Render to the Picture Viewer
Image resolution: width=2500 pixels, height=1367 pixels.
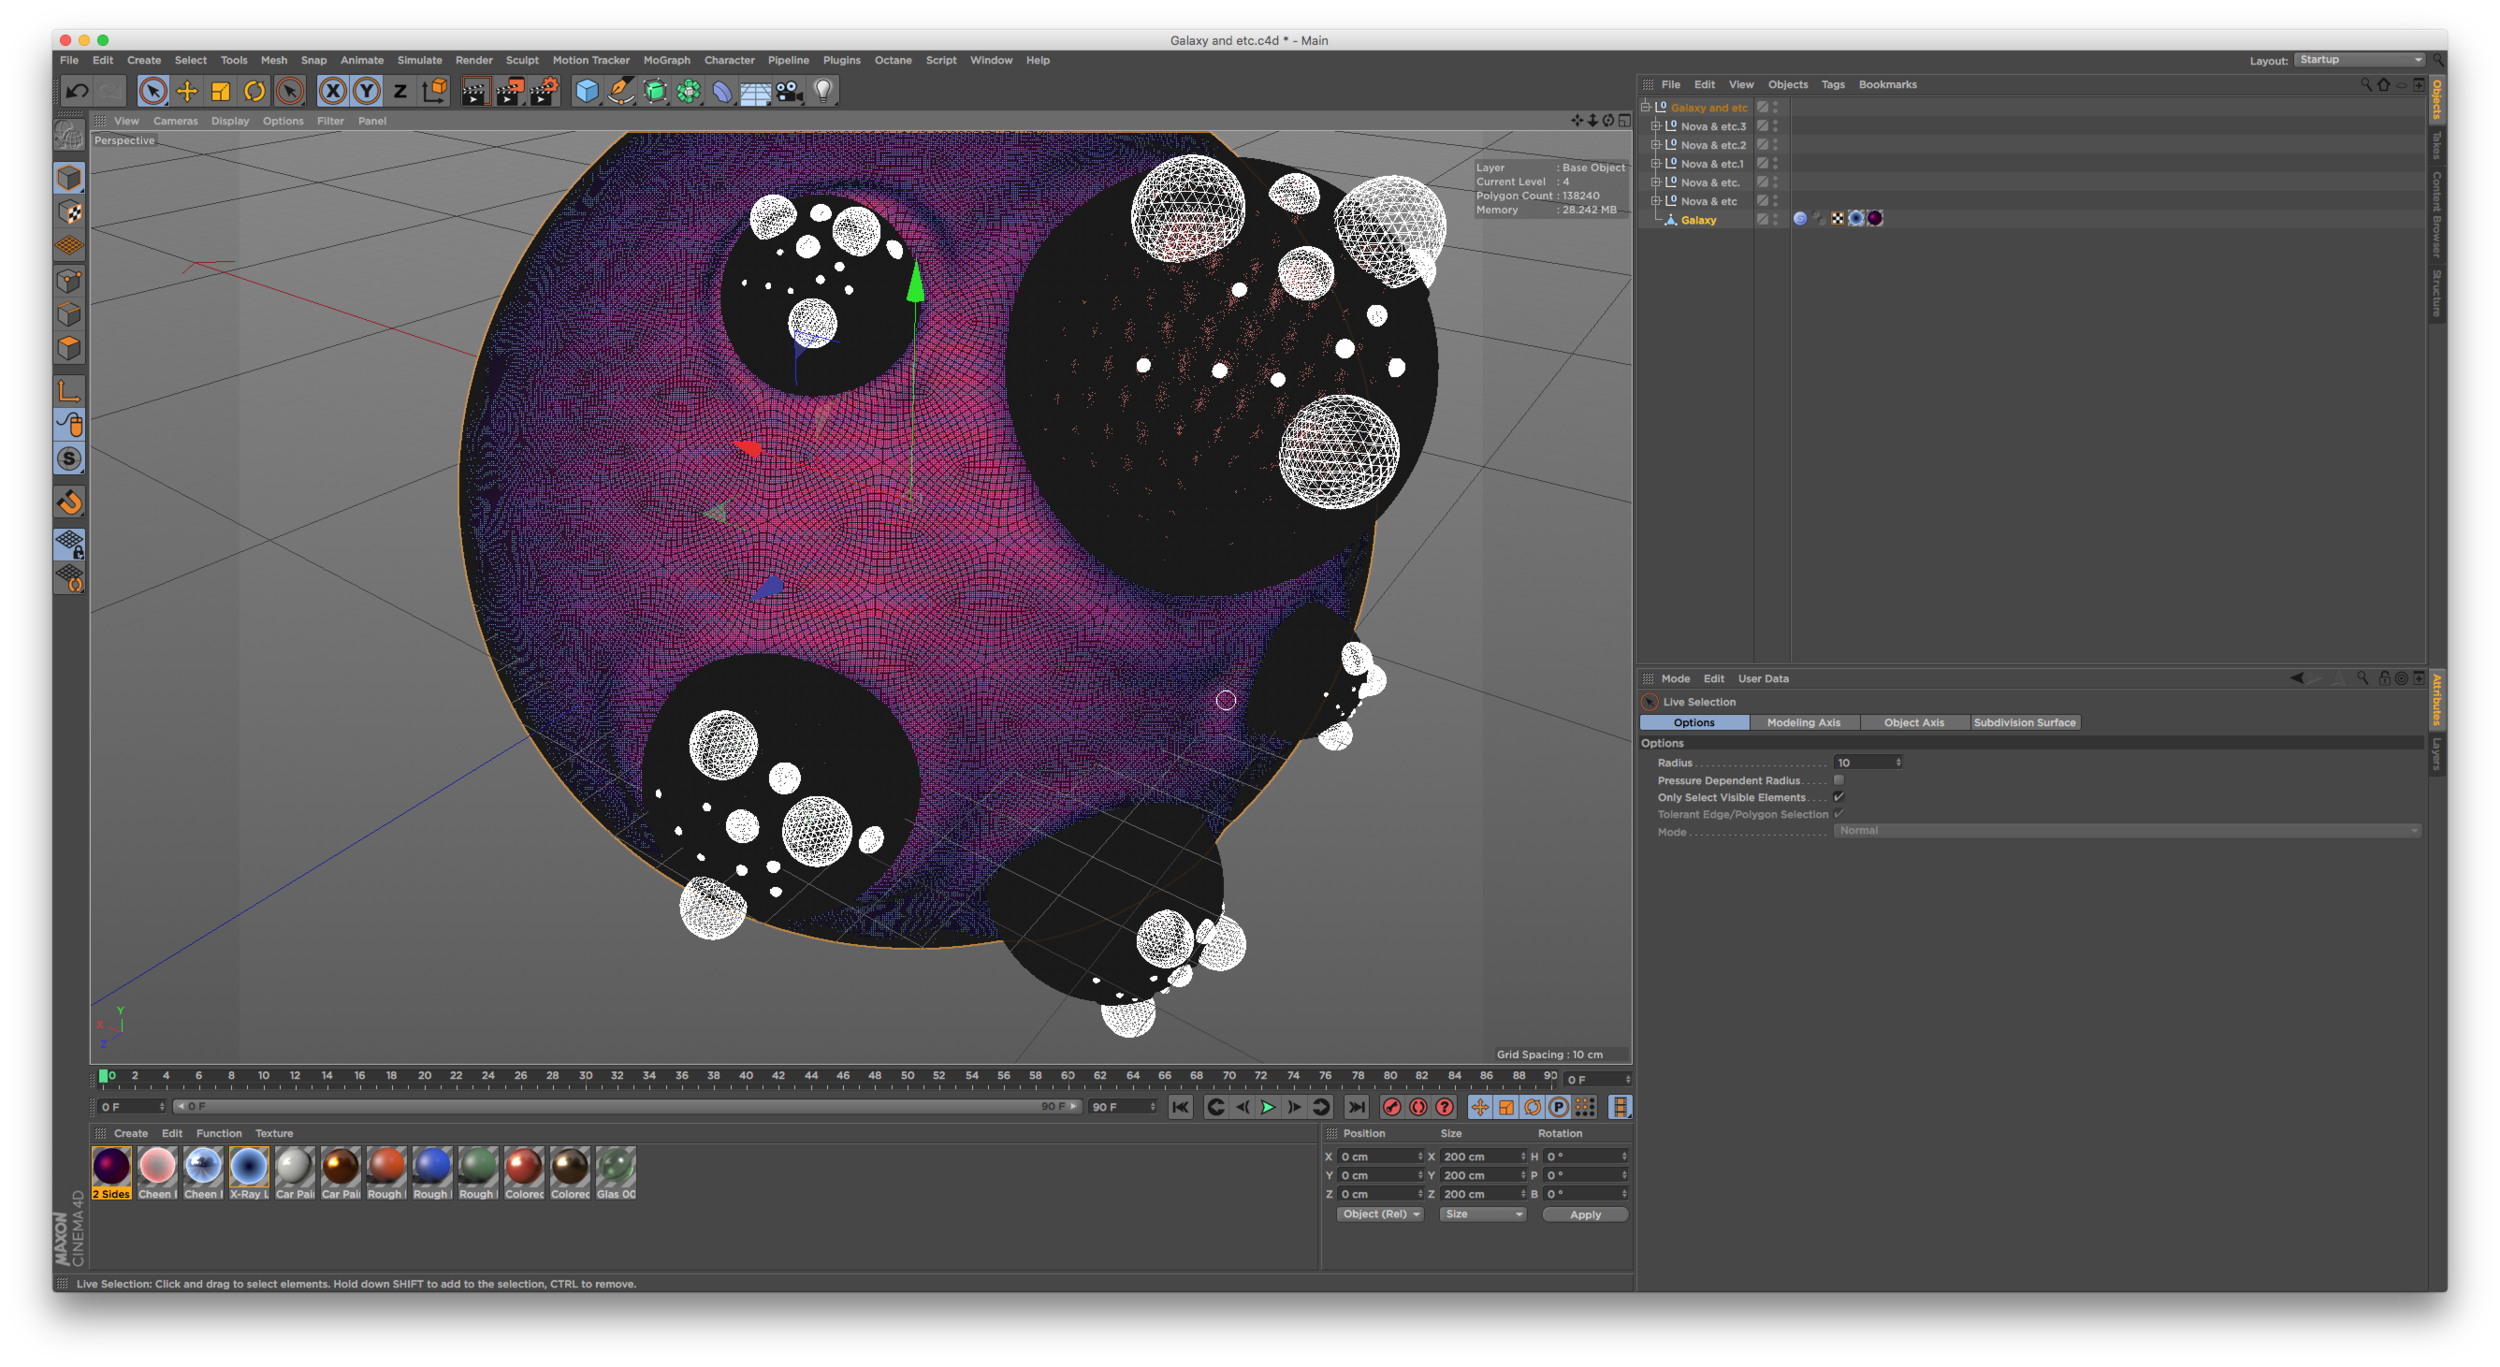[508, 91]
